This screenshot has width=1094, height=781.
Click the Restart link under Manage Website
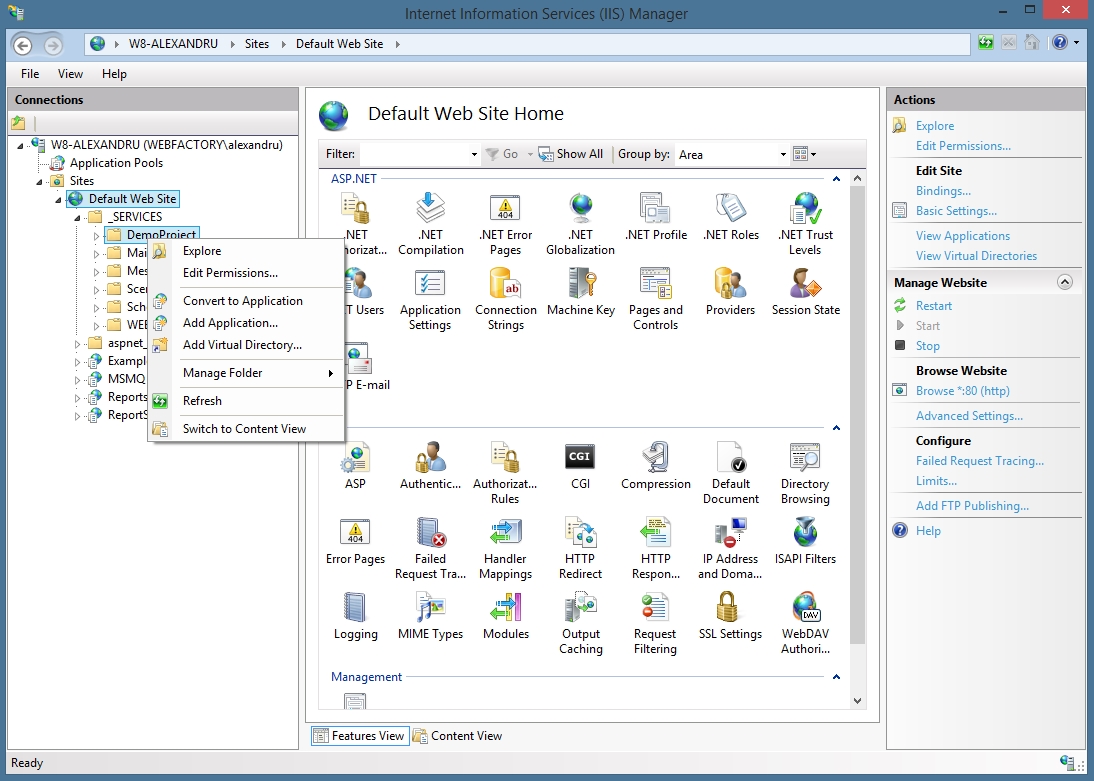point(934,306)
